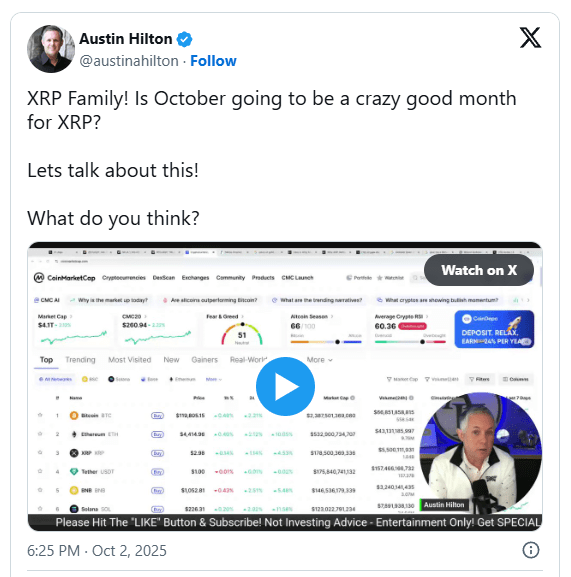Click the blue verified badge
The width and height of the screenshot is (571, 577).
(x=184, y=39)
